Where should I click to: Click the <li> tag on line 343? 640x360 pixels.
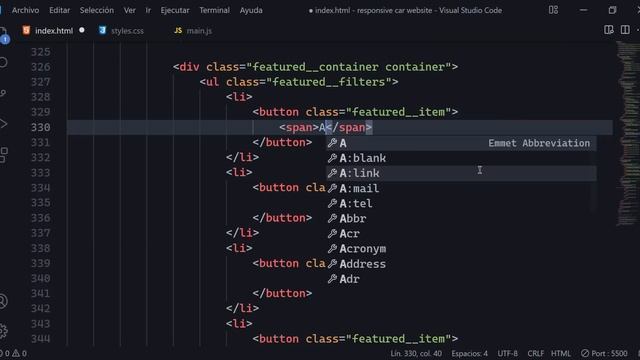coord(239,324)
